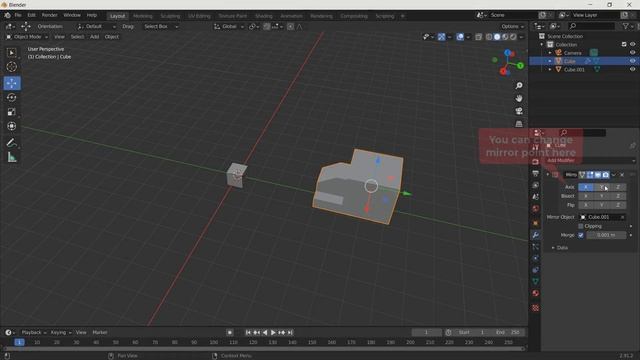Hide Camera with its eye icon
The height and width of the screenshot is (360, 640).
pyautogui.click(x=632, y=53)
